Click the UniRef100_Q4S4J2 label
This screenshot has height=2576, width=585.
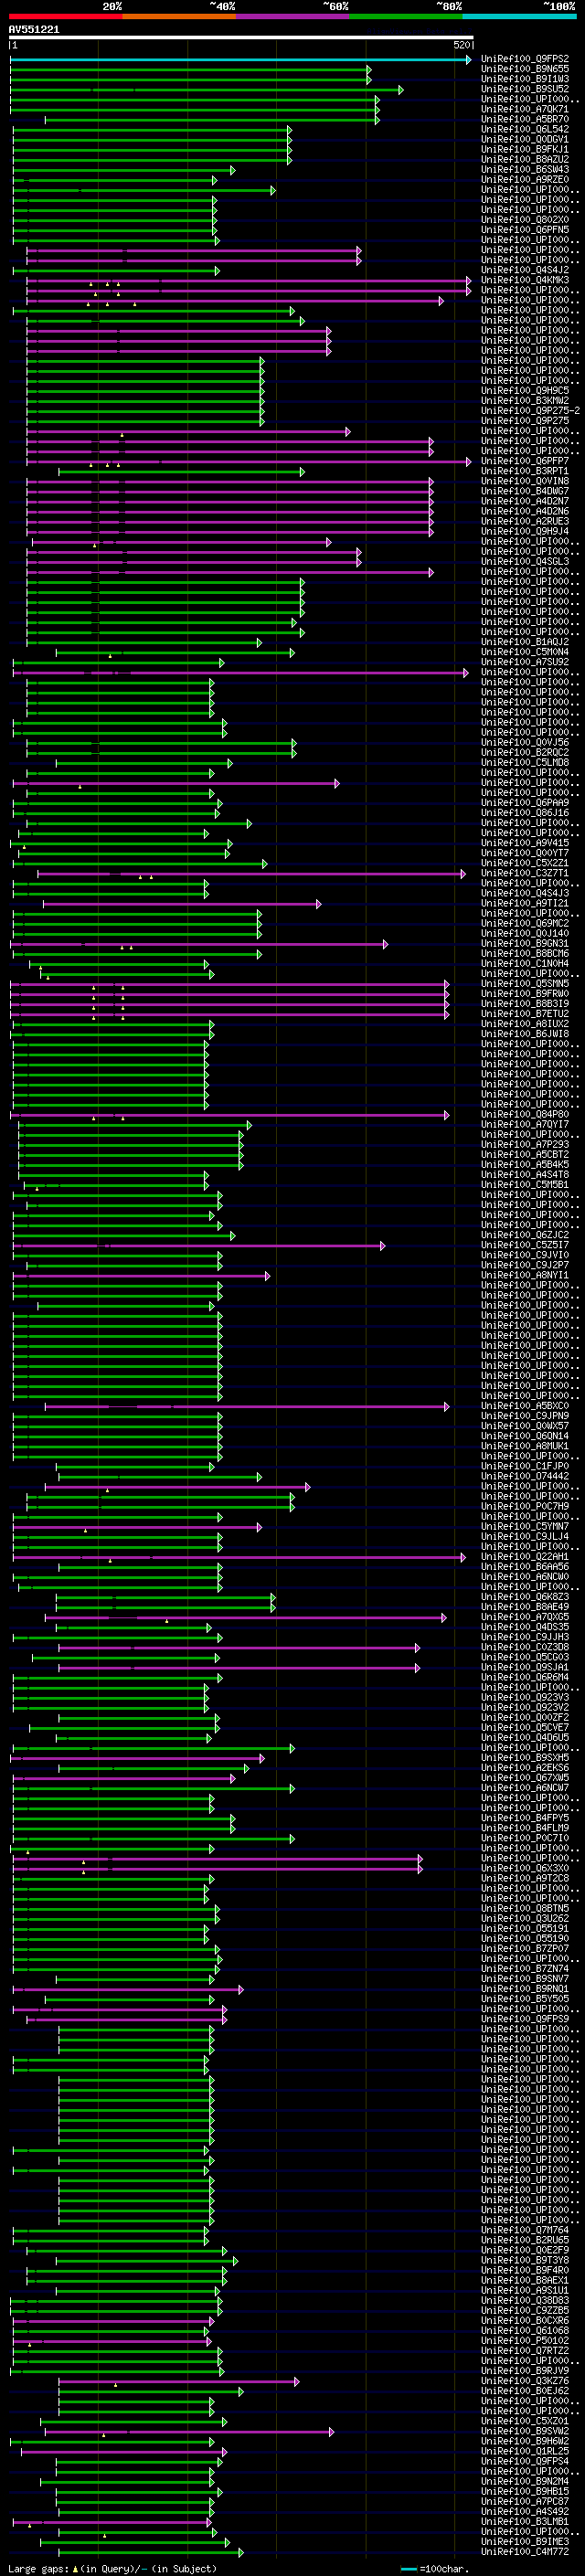(525, 270)
